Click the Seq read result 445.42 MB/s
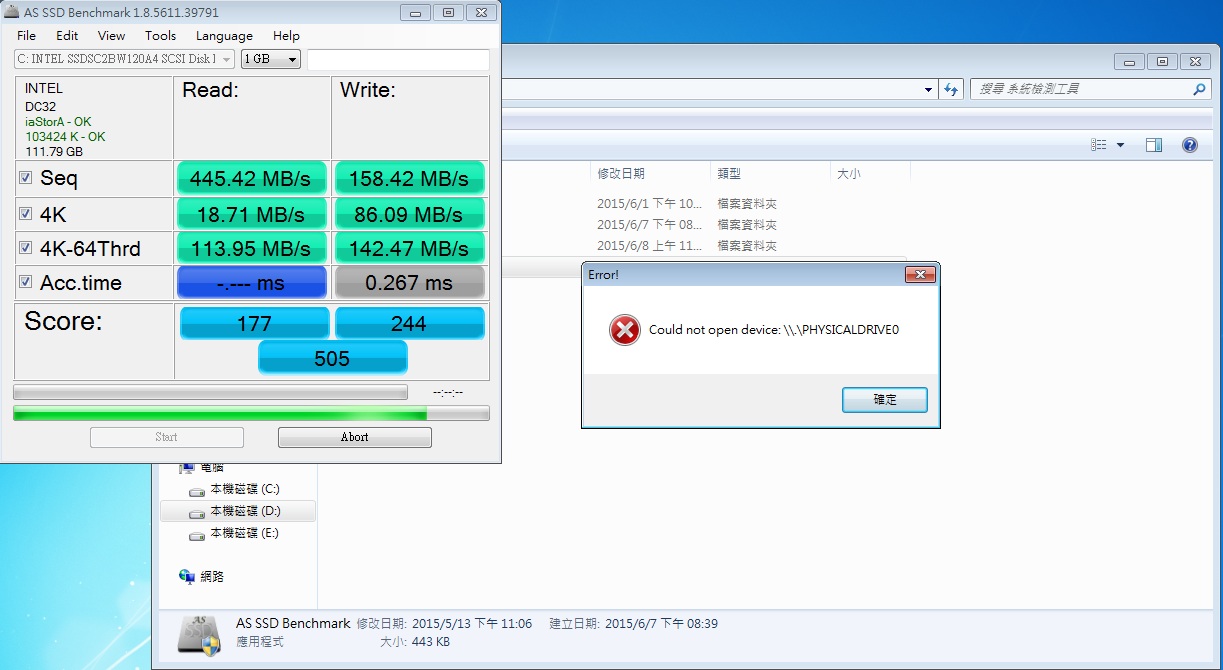 tap(252, 179)
